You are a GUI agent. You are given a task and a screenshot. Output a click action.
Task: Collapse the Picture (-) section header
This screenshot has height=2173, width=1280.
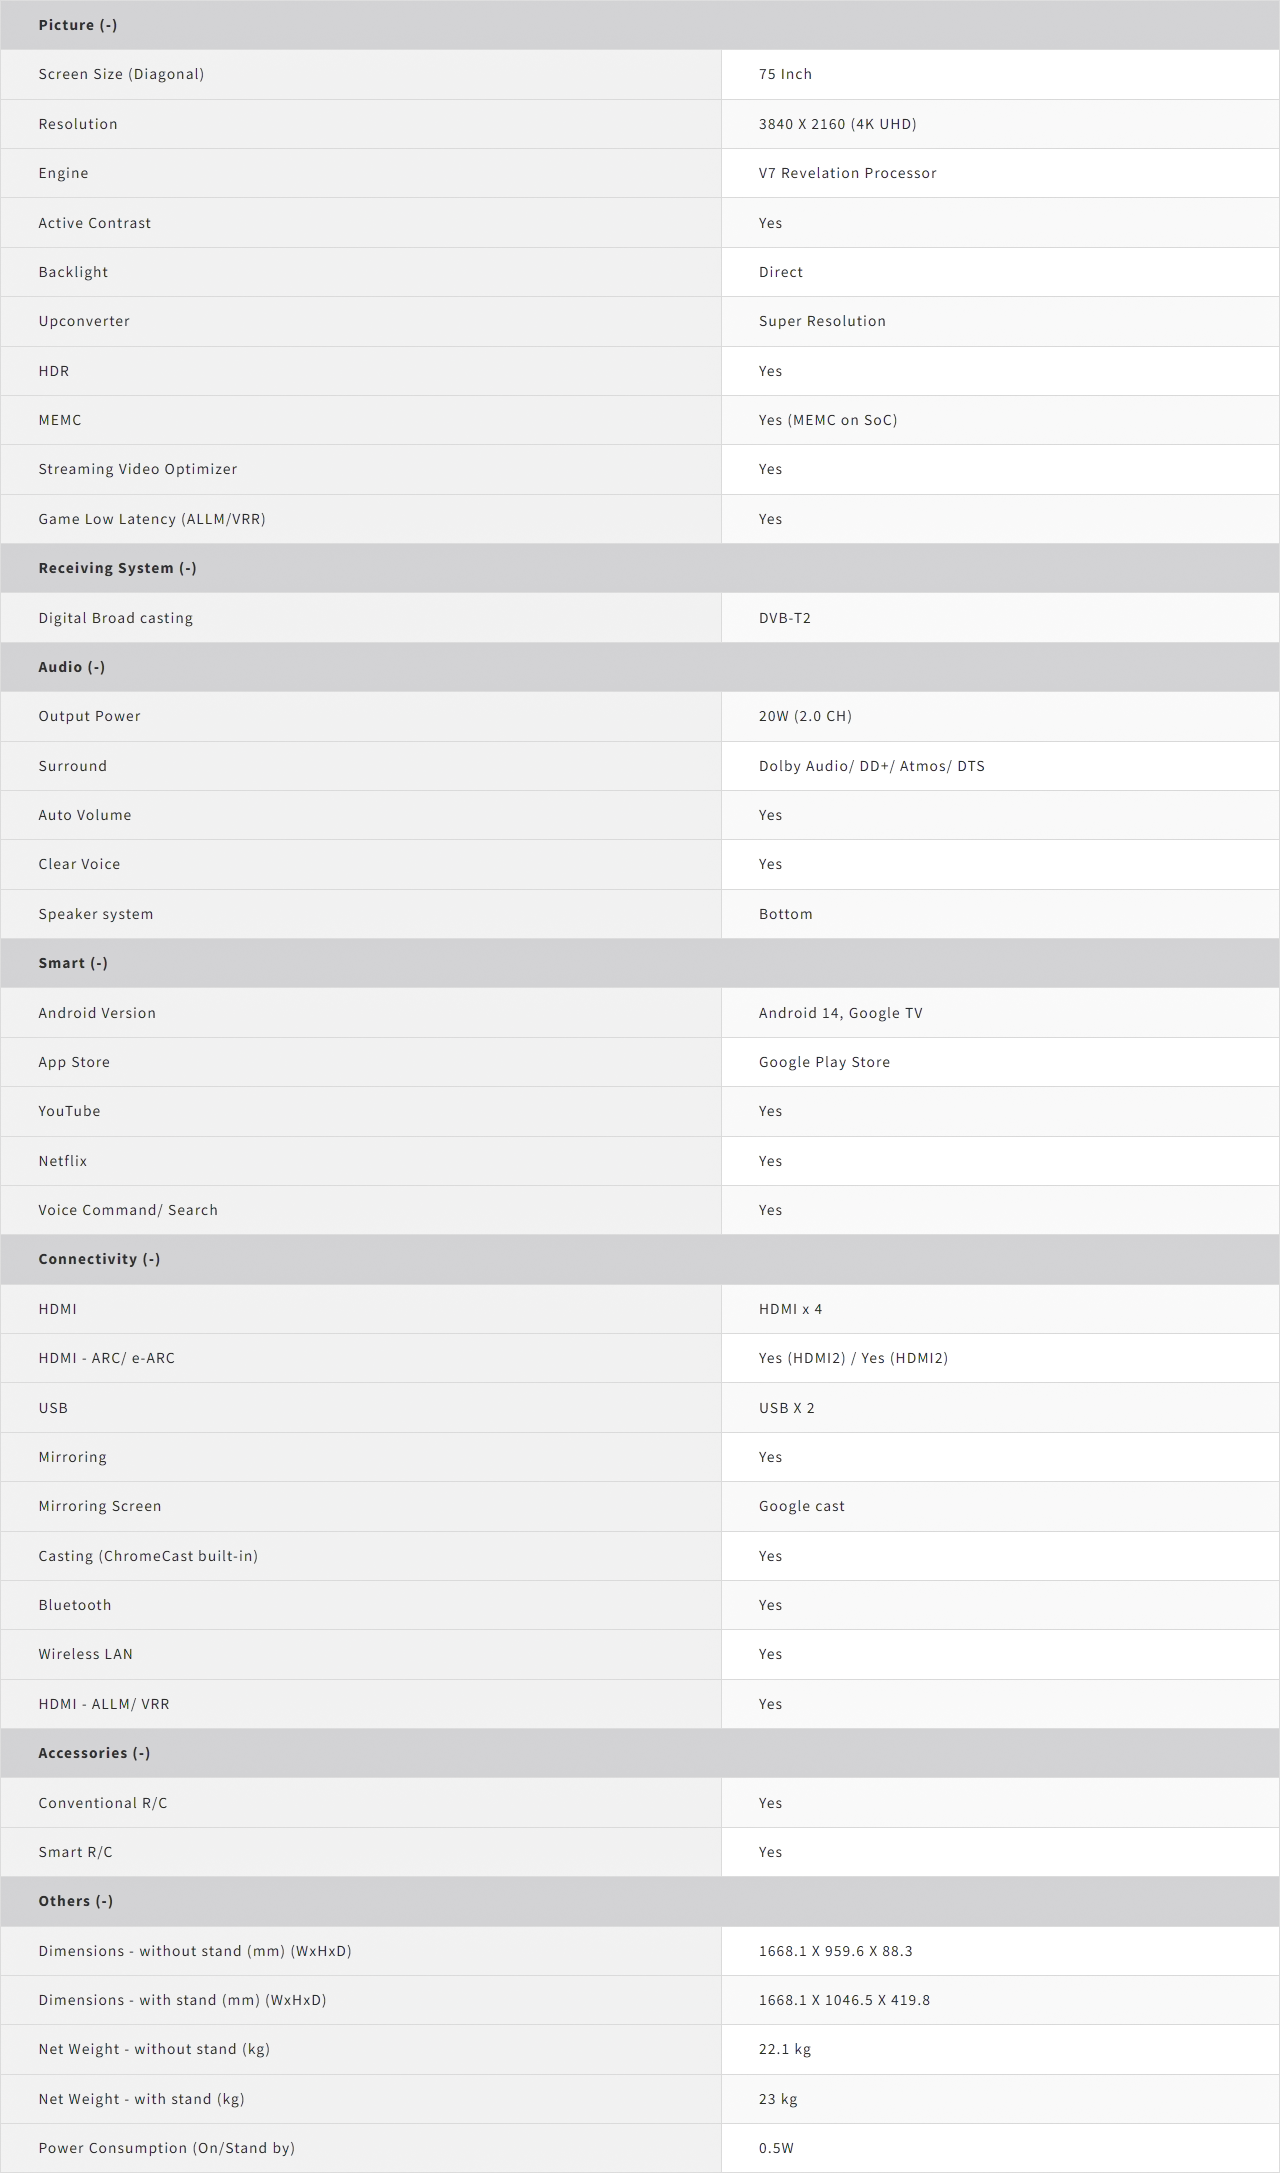(78, 25)
